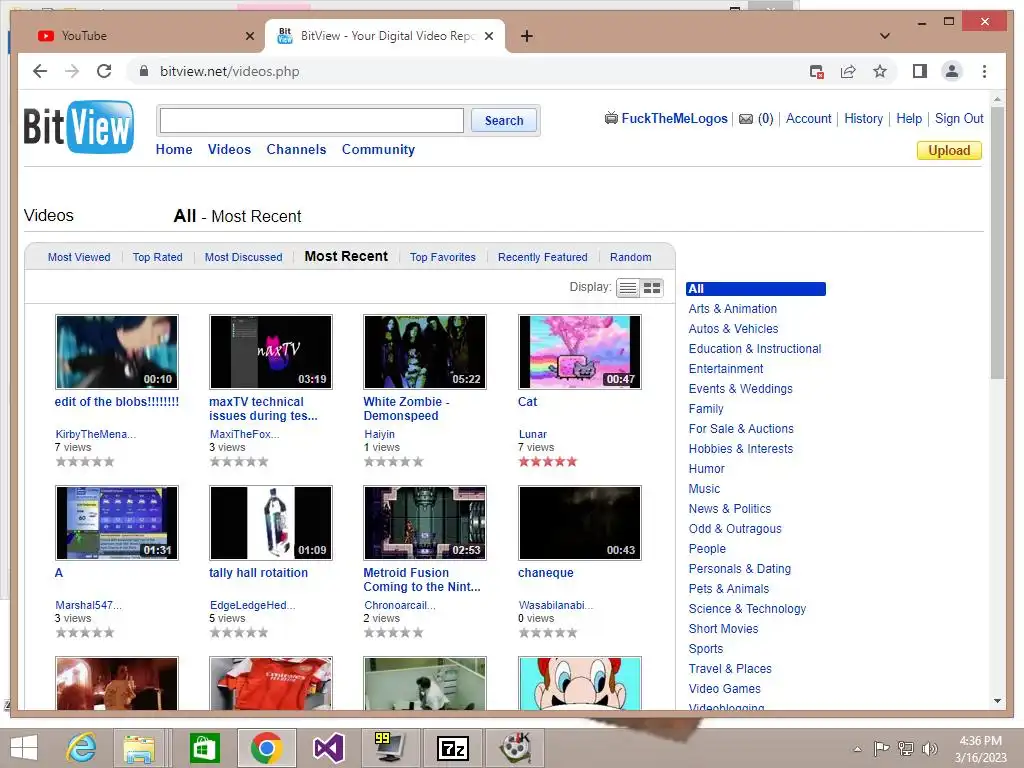Open the chaneque video thumbnail
This screenshot has width=1024, height=768.
click(579, 523)
